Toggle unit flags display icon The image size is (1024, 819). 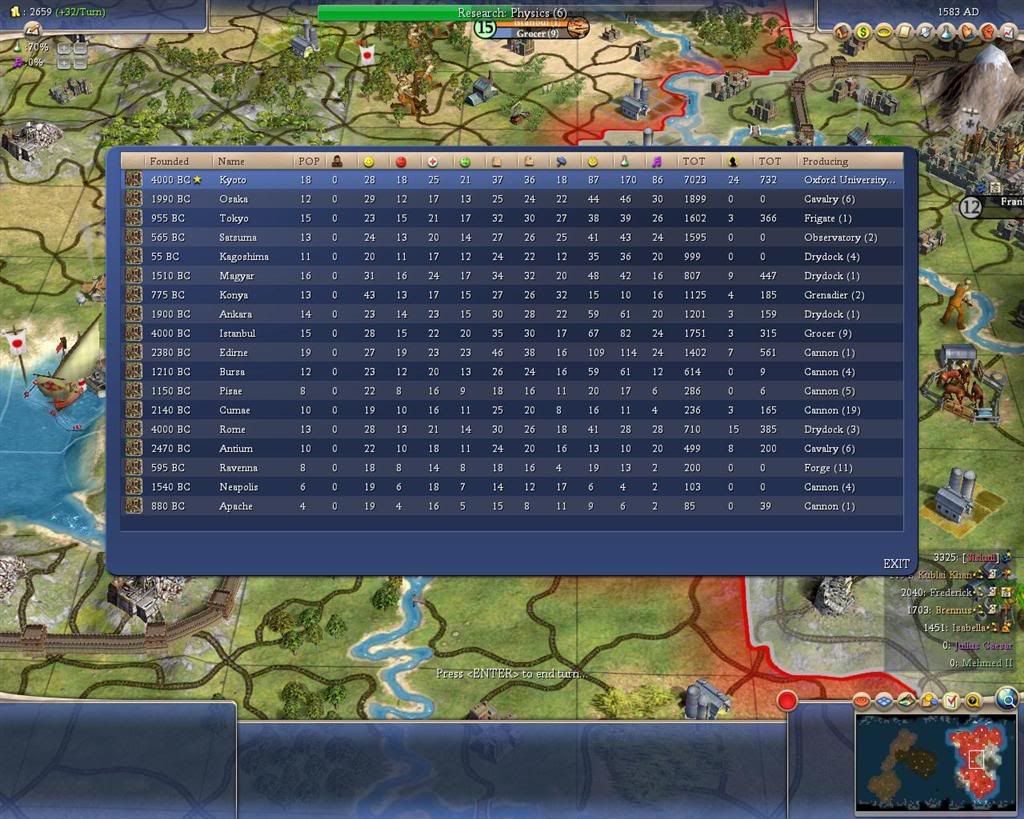861,701
